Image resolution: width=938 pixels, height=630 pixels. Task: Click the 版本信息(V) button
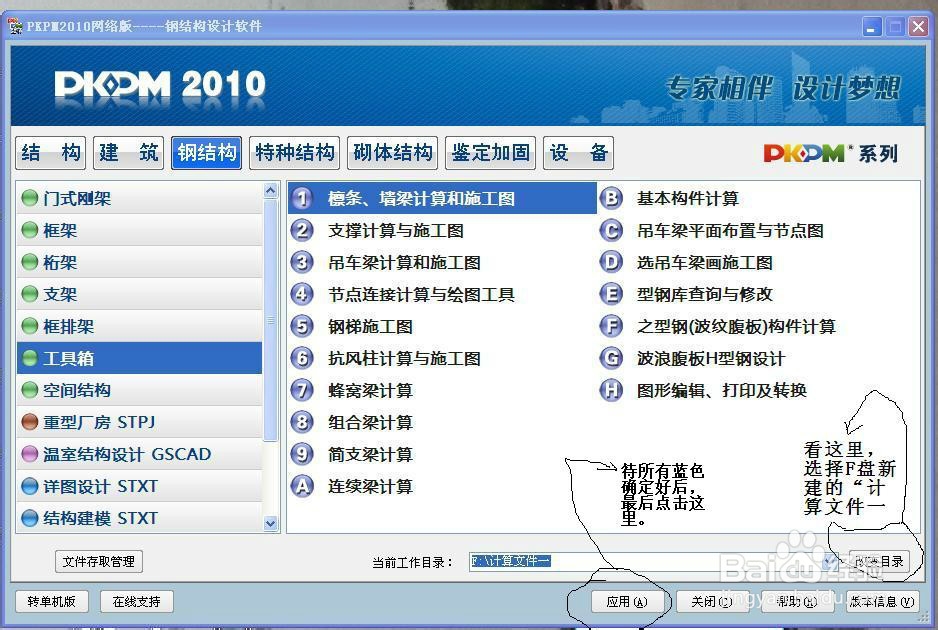point(882,601)
